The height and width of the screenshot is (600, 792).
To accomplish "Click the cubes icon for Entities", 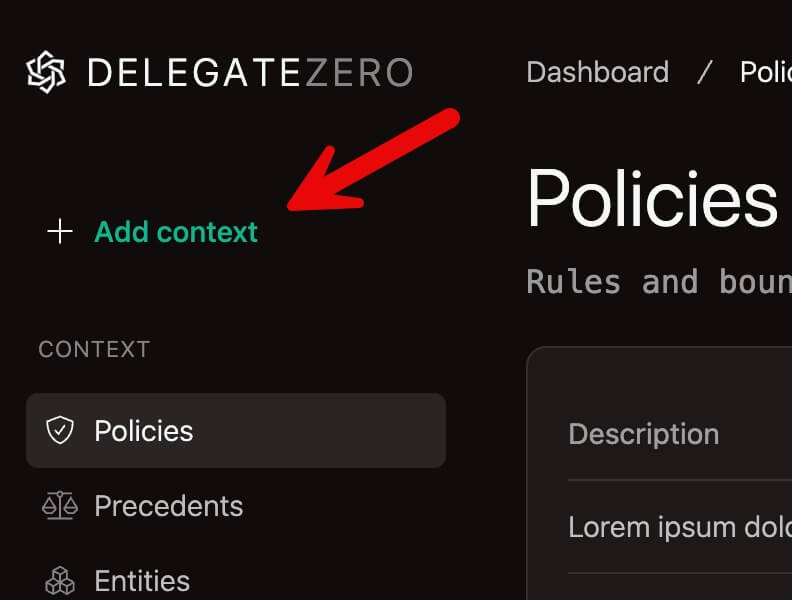I will [60, 580].
